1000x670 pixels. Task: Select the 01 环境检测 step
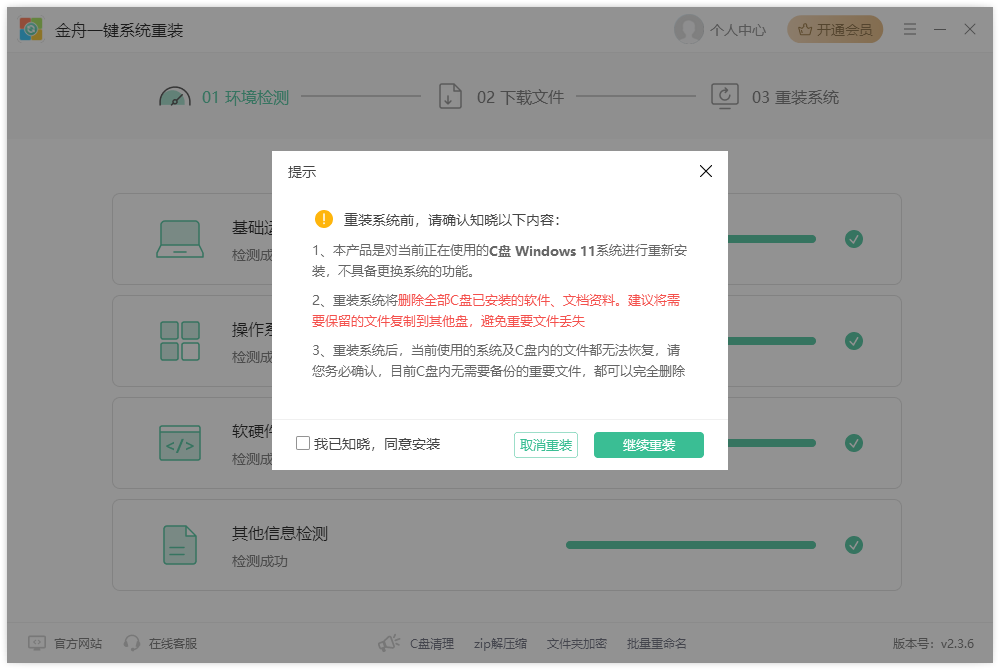click(x=246, y=98)
